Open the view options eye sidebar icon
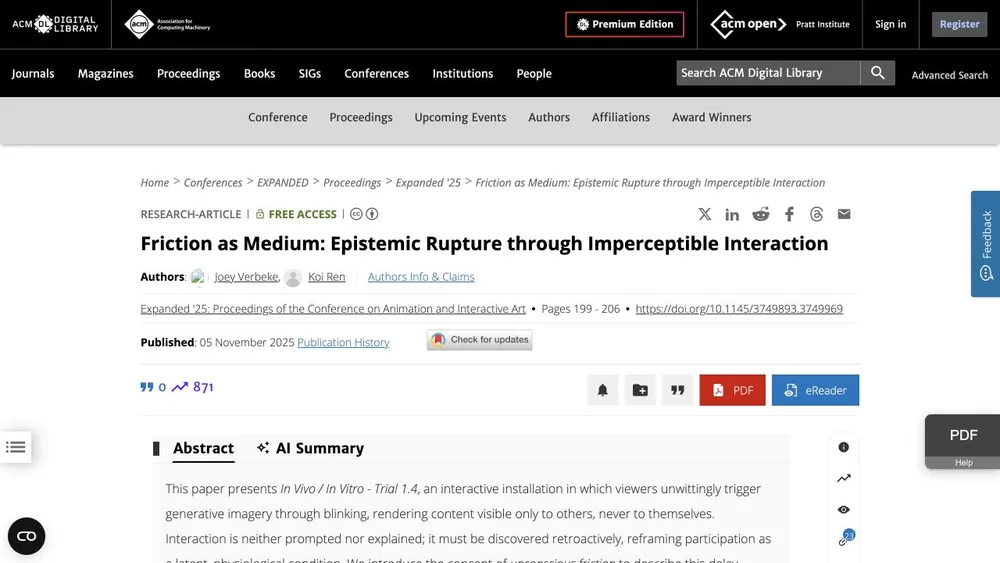1000x563 pixels. (x=844, y=509)
